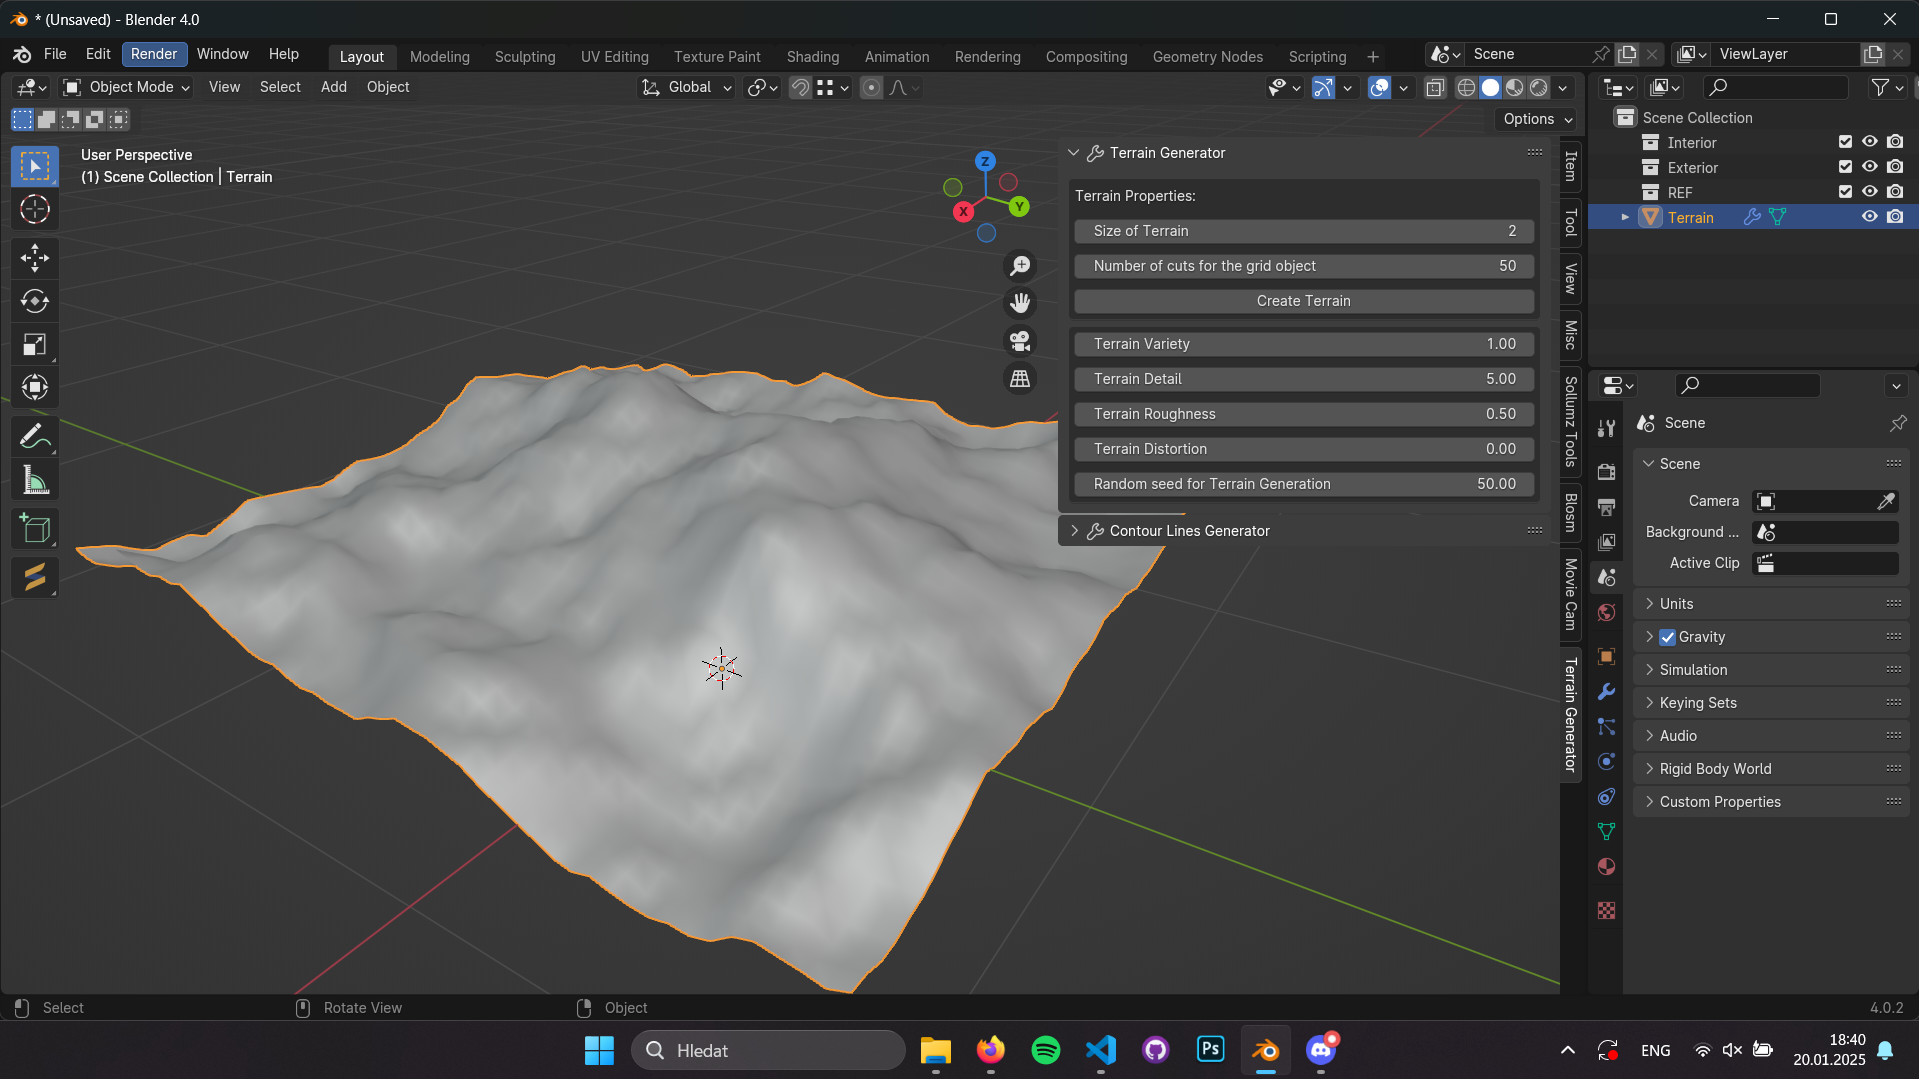1920x1080 pixels.
Task: Open the Output properties tab icon
Action: coord(1606,507)
